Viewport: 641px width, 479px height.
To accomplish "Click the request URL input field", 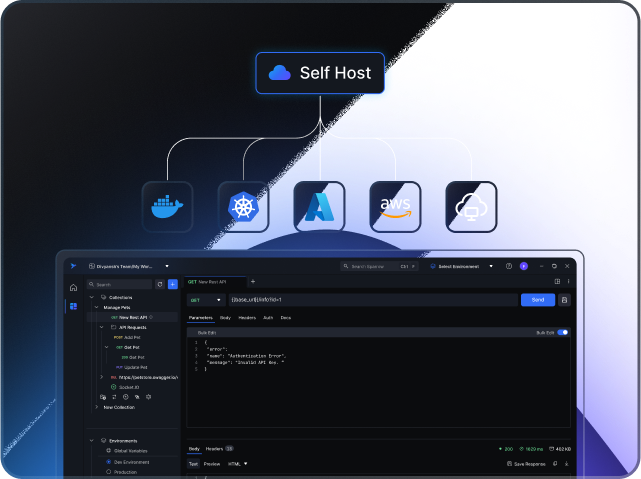I will coord(373,300).
